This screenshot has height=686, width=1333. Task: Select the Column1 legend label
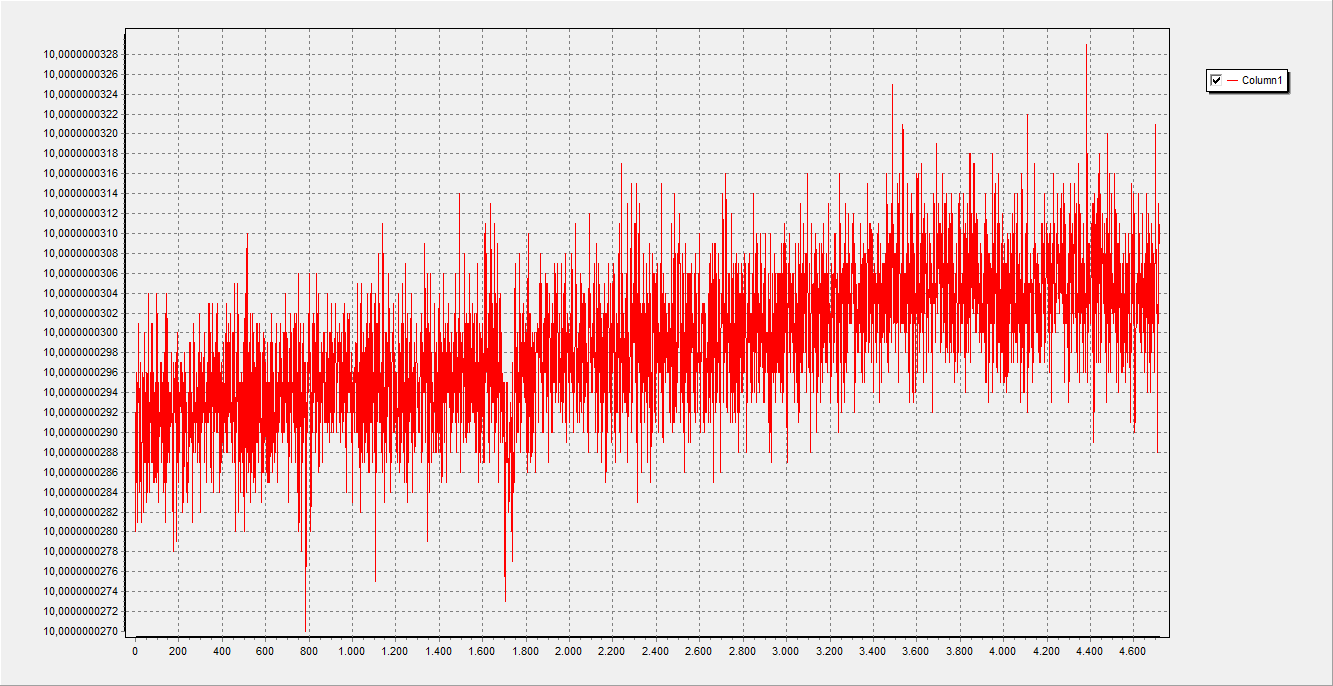point(1262,80)
